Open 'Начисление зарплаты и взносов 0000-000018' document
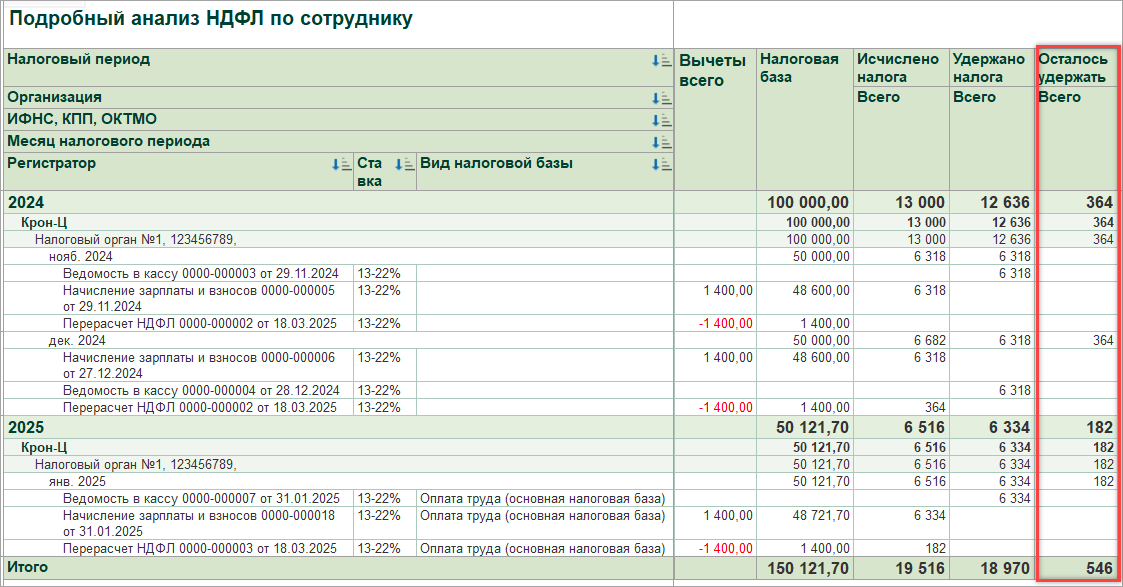Image resolution: width=1123 pixels, height=587 pixels. [x=198, y=523]
